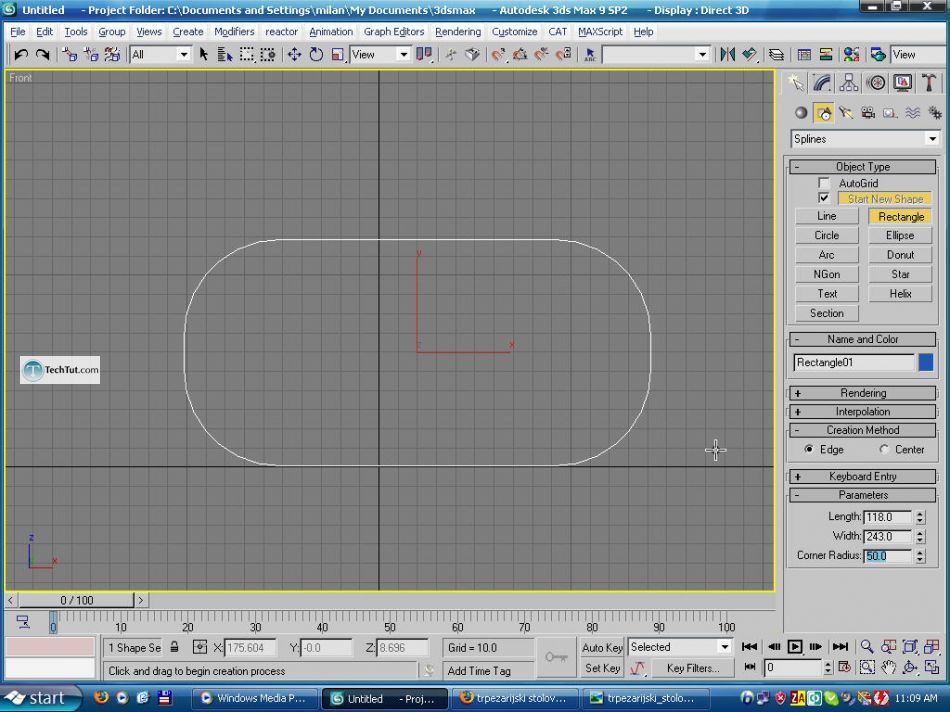Select the Center creation method
This screenshot has width=950, height=712.
[x=884, y=449]
